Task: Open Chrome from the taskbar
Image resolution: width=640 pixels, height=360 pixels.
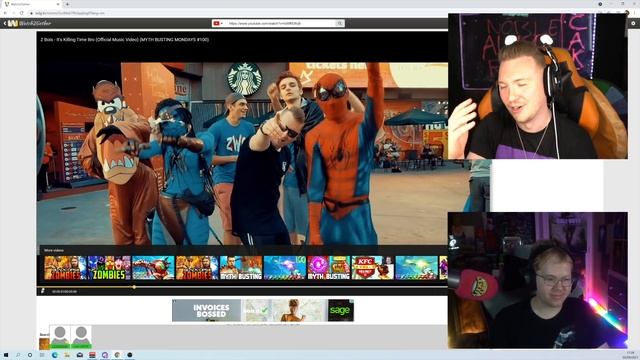Action: [x=117, y=355]
